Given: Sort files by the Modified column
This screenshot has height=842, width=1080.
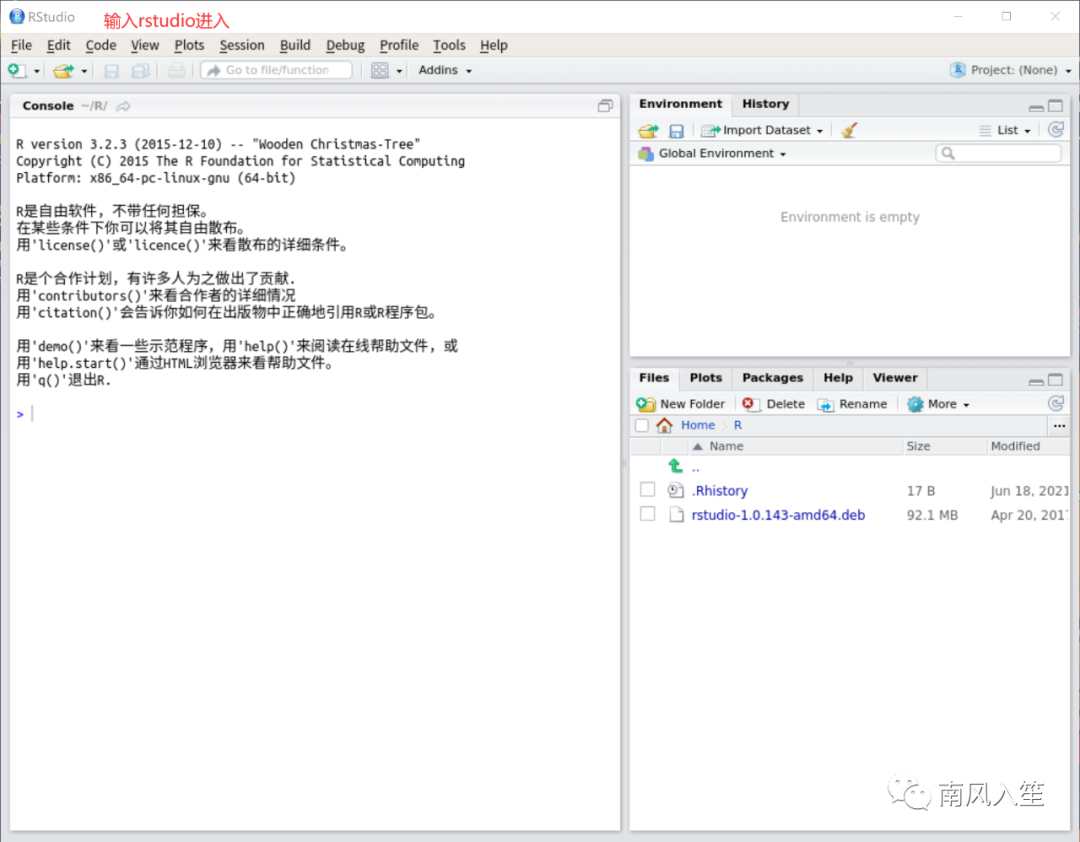Looking at the screenshot, I should [x=1028, y=446].
